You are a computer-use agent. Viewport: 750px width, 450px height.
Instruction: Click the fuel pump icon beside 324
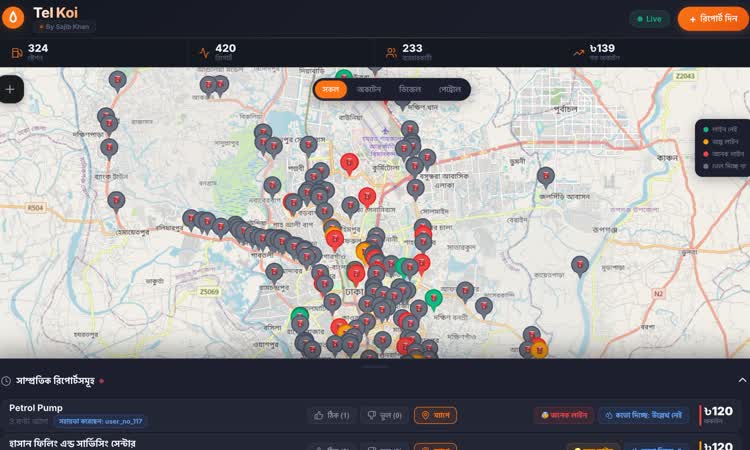[17, 53]
